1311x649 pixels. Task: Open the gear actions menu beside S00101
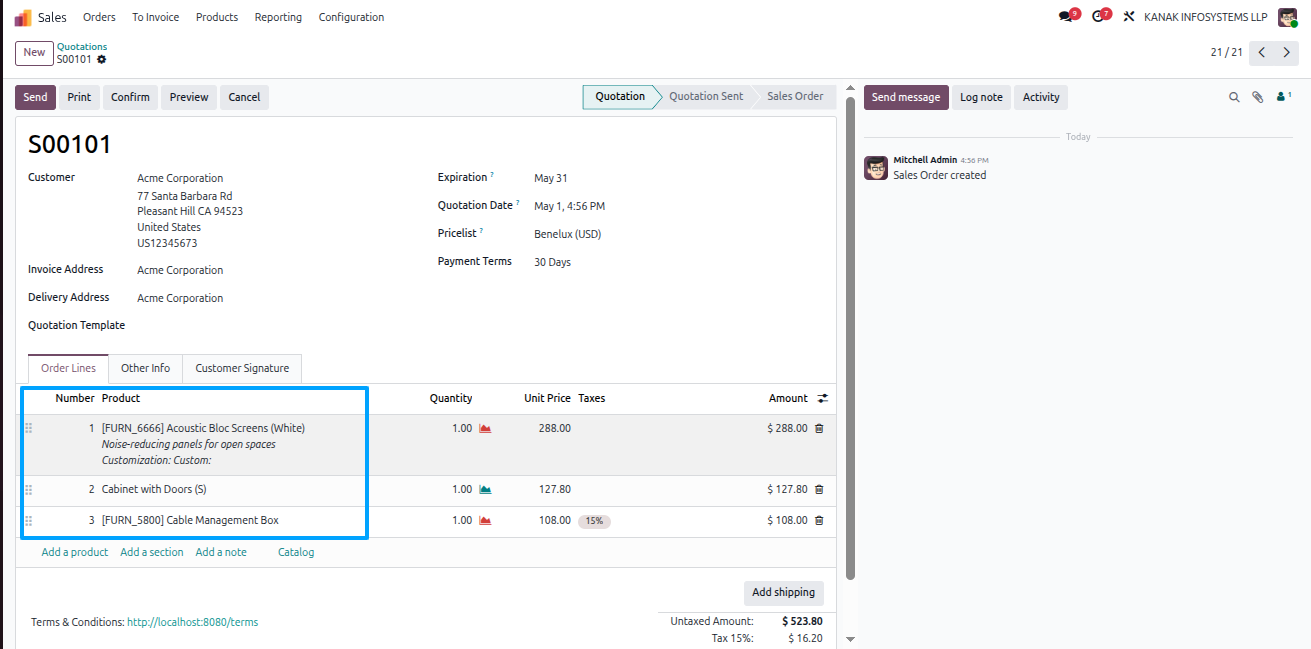point(102,60)
